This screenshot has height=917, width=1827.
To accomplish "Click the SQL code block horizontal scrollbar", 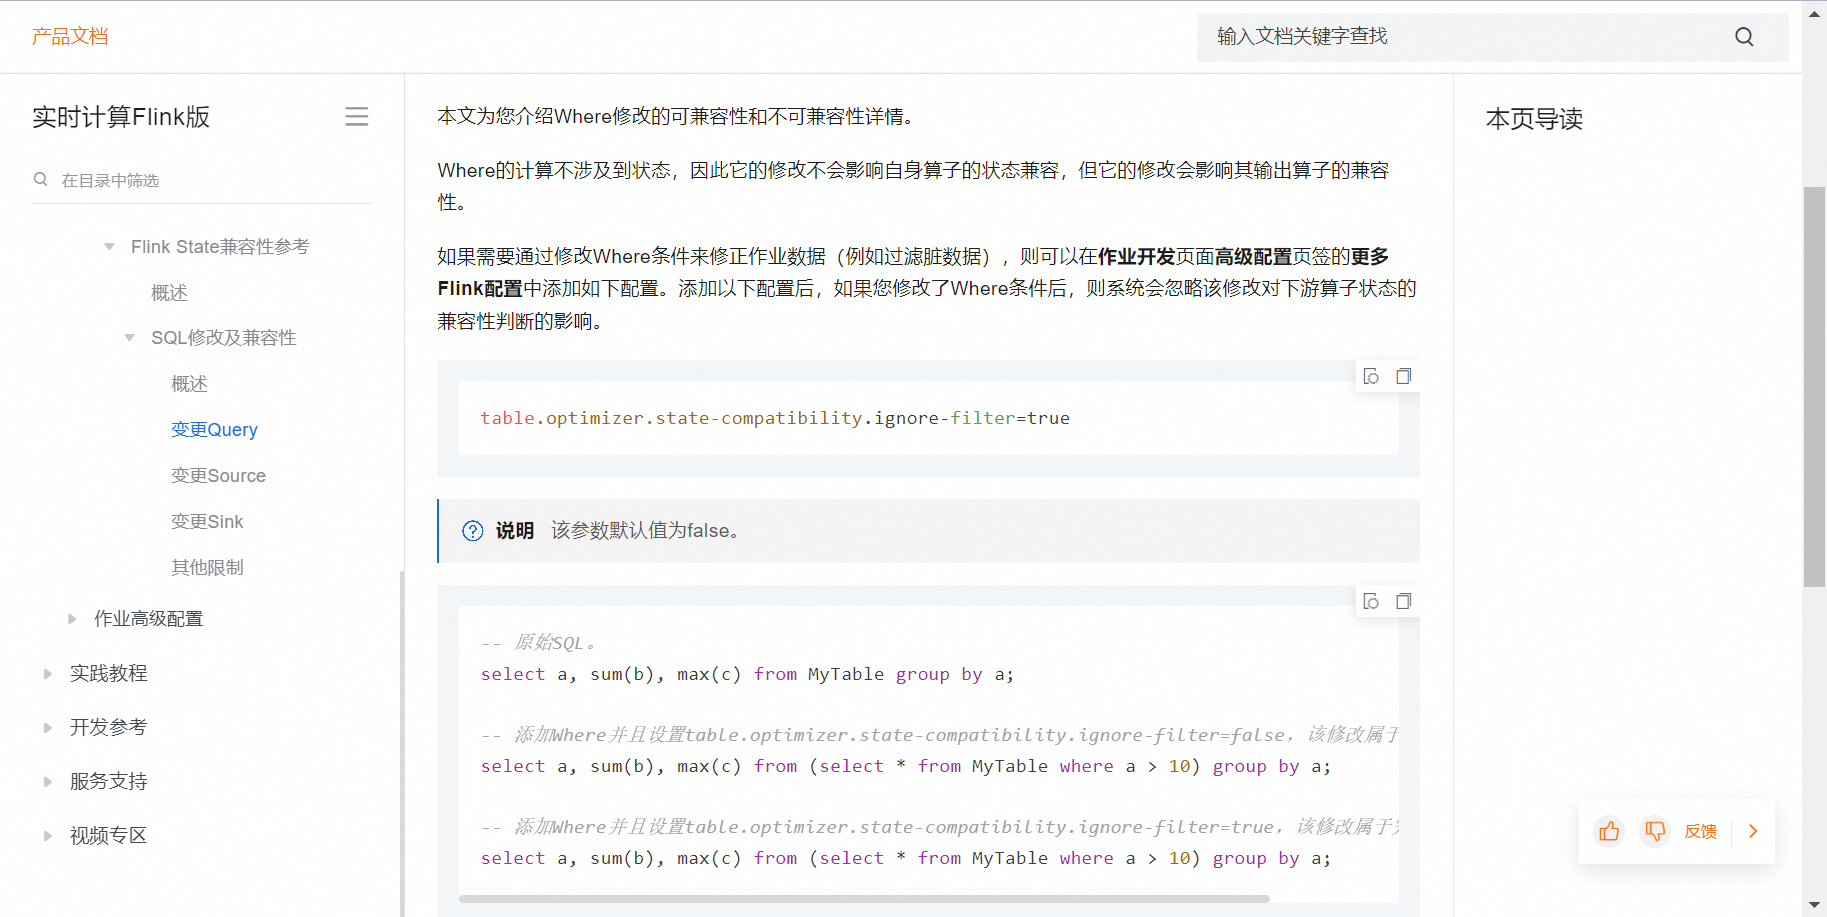I will coord(864,899).
